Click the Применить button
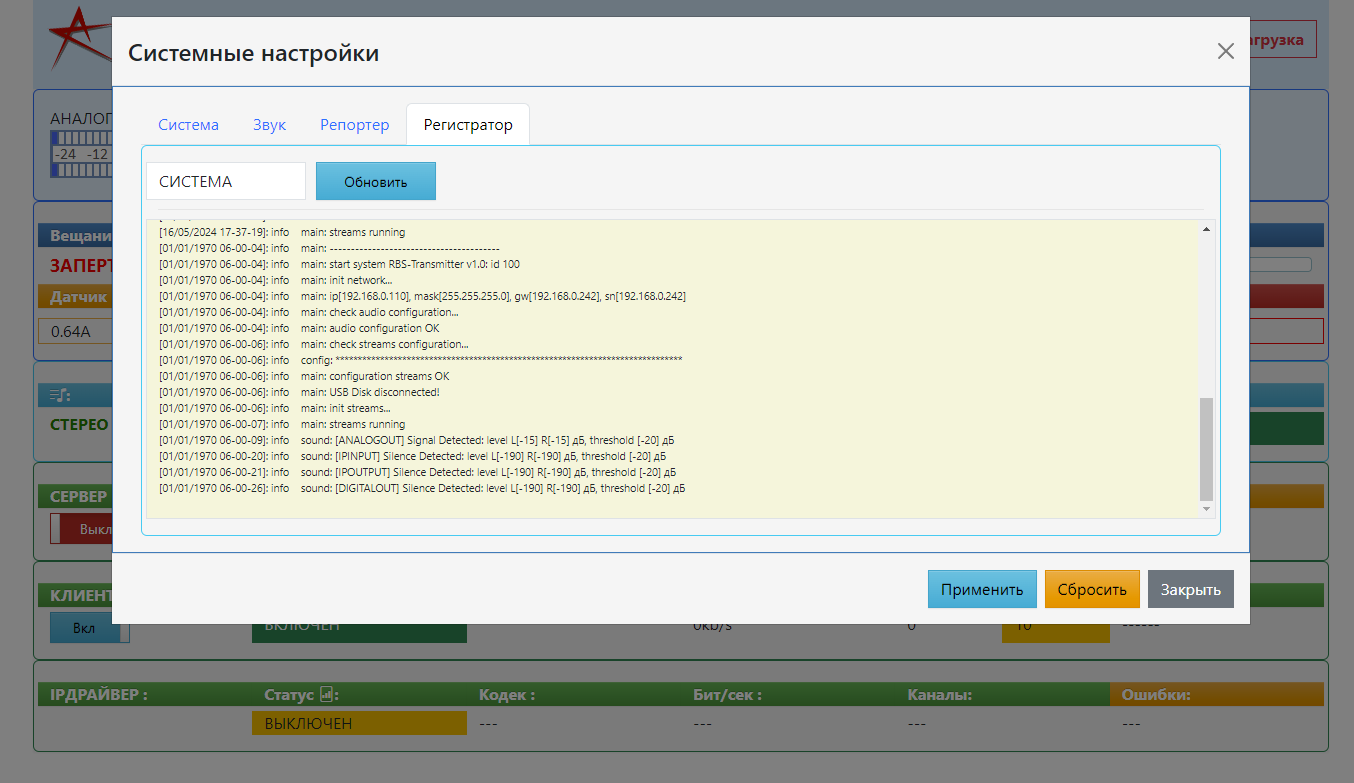The width and height of the screenshot is (1354, 783). tap(981, 589)
